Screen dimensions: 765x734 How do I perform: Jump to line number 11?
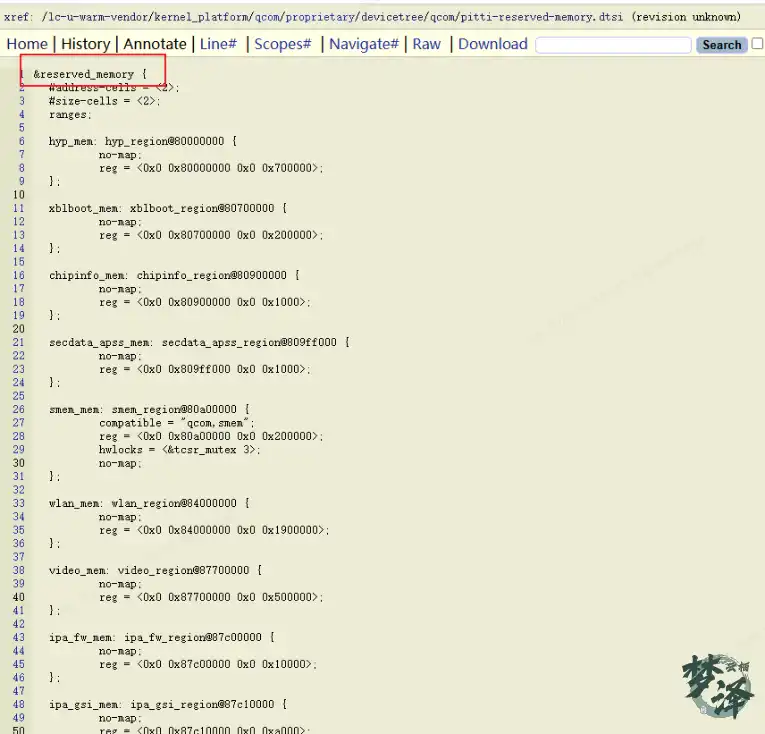[x=19, y=208]
